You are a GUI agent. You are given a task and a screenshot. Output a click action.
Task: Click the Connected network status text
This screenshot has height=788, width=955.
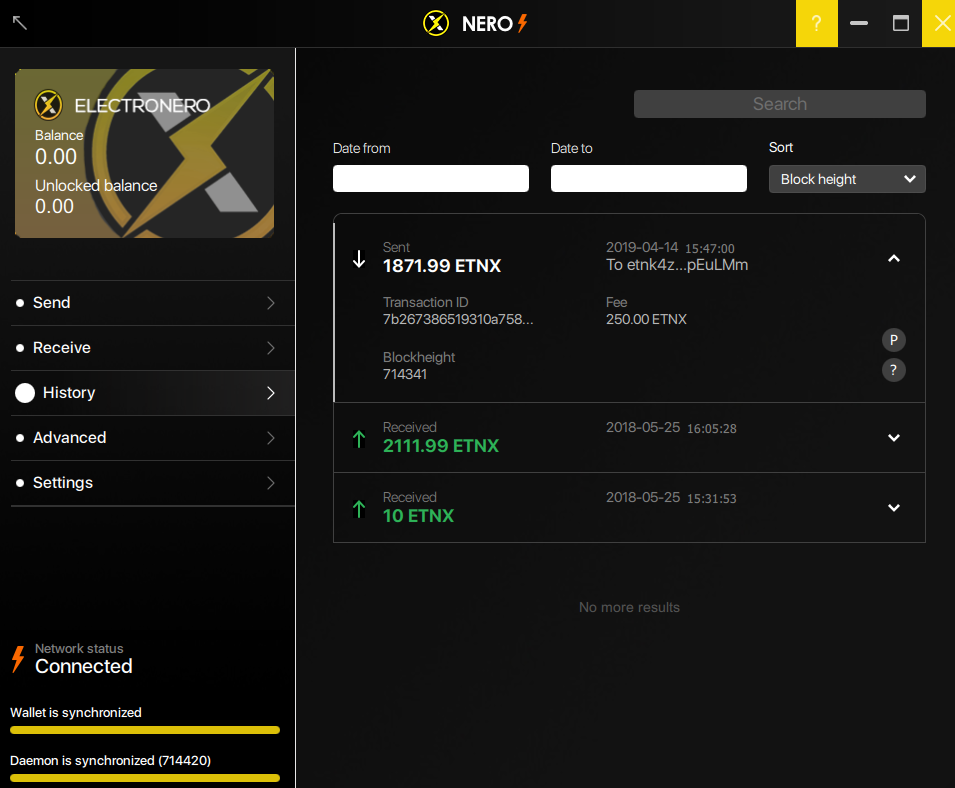[83, 666]
